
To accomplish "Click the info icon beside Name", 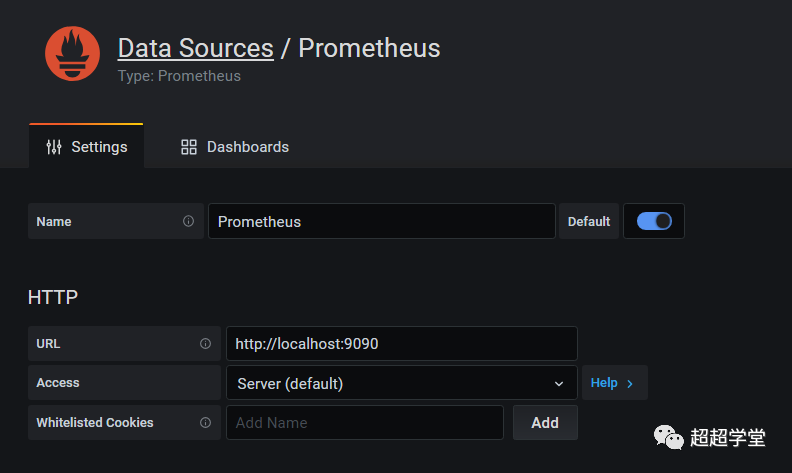I will [x=188, y=221].
